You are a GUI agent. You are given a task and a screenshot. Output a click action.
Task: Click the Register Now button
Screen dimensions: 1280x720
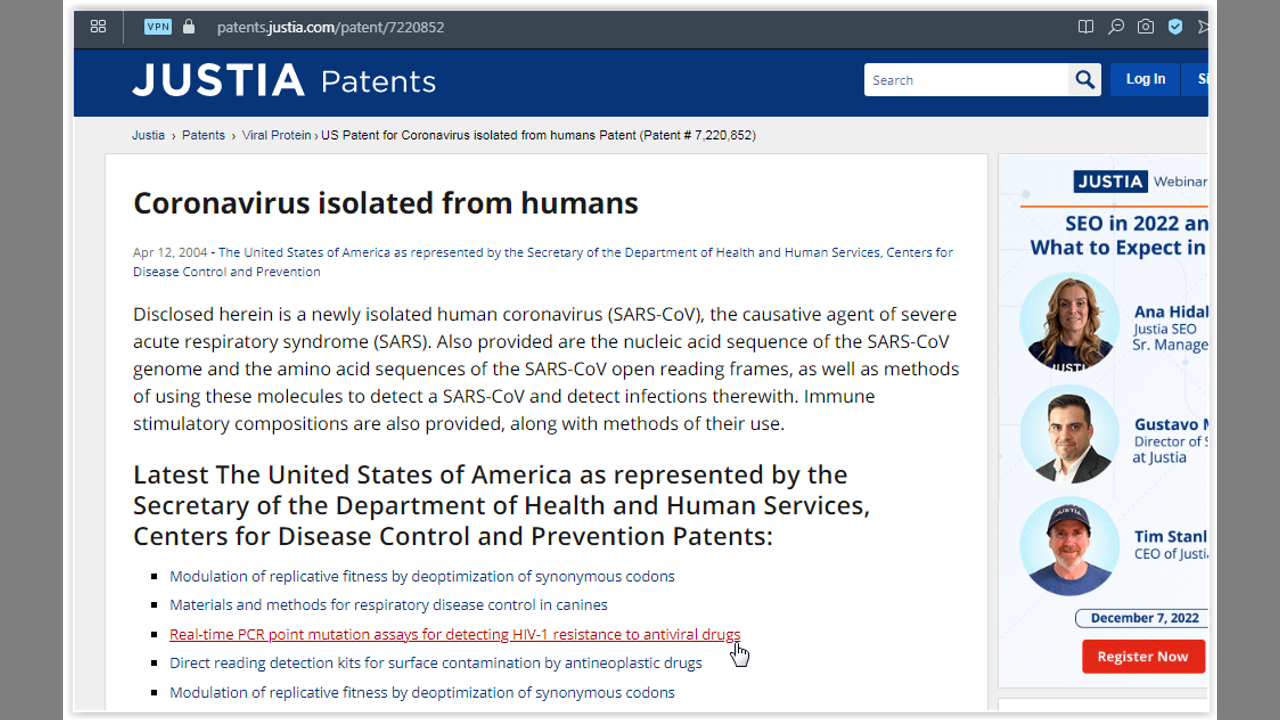point(1143,657)
